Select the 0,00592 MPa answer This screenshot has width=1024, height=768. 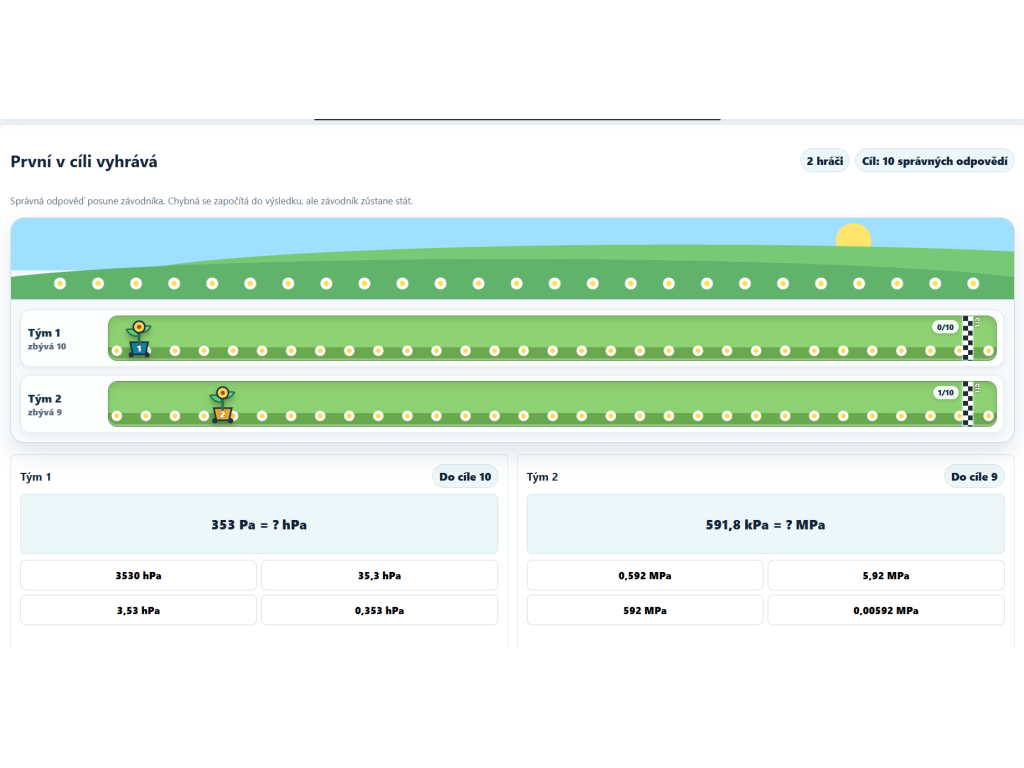pos(886,610)
